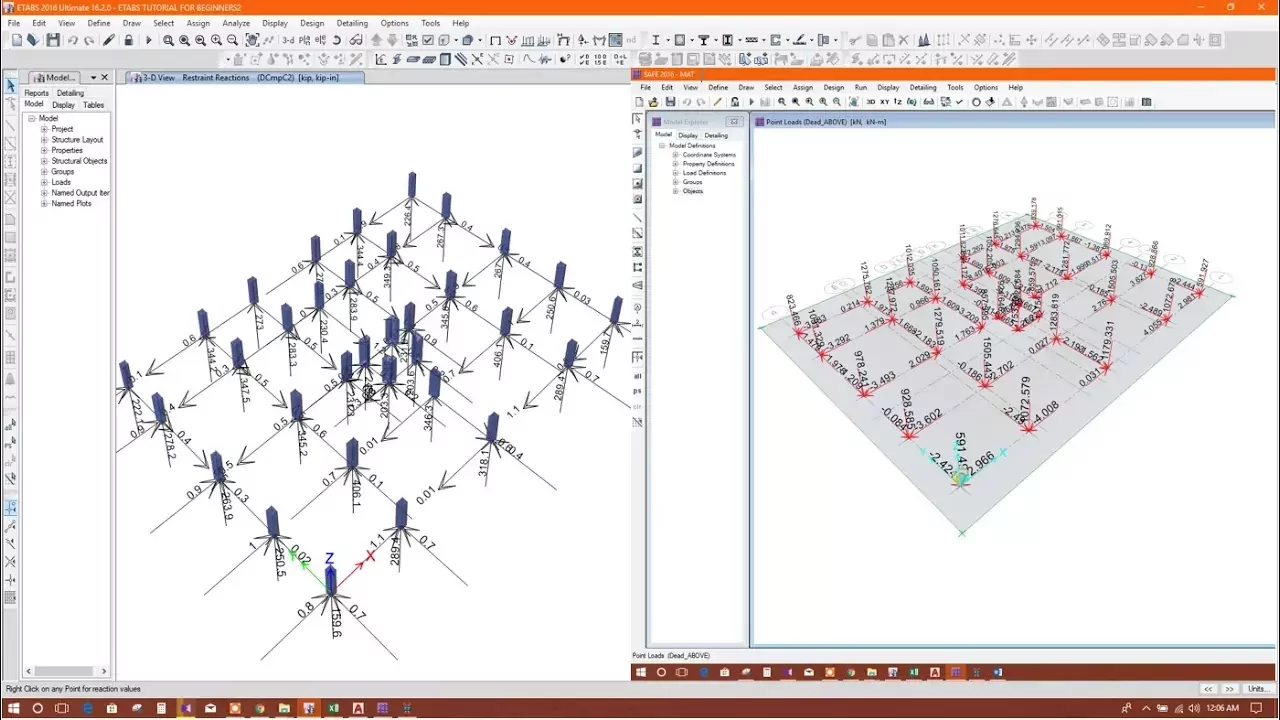Screen dimensions: 1280x720
Task: Switch to Tables tab in Model Explorer
Action: pyautogui.click(x=93, y=105)
